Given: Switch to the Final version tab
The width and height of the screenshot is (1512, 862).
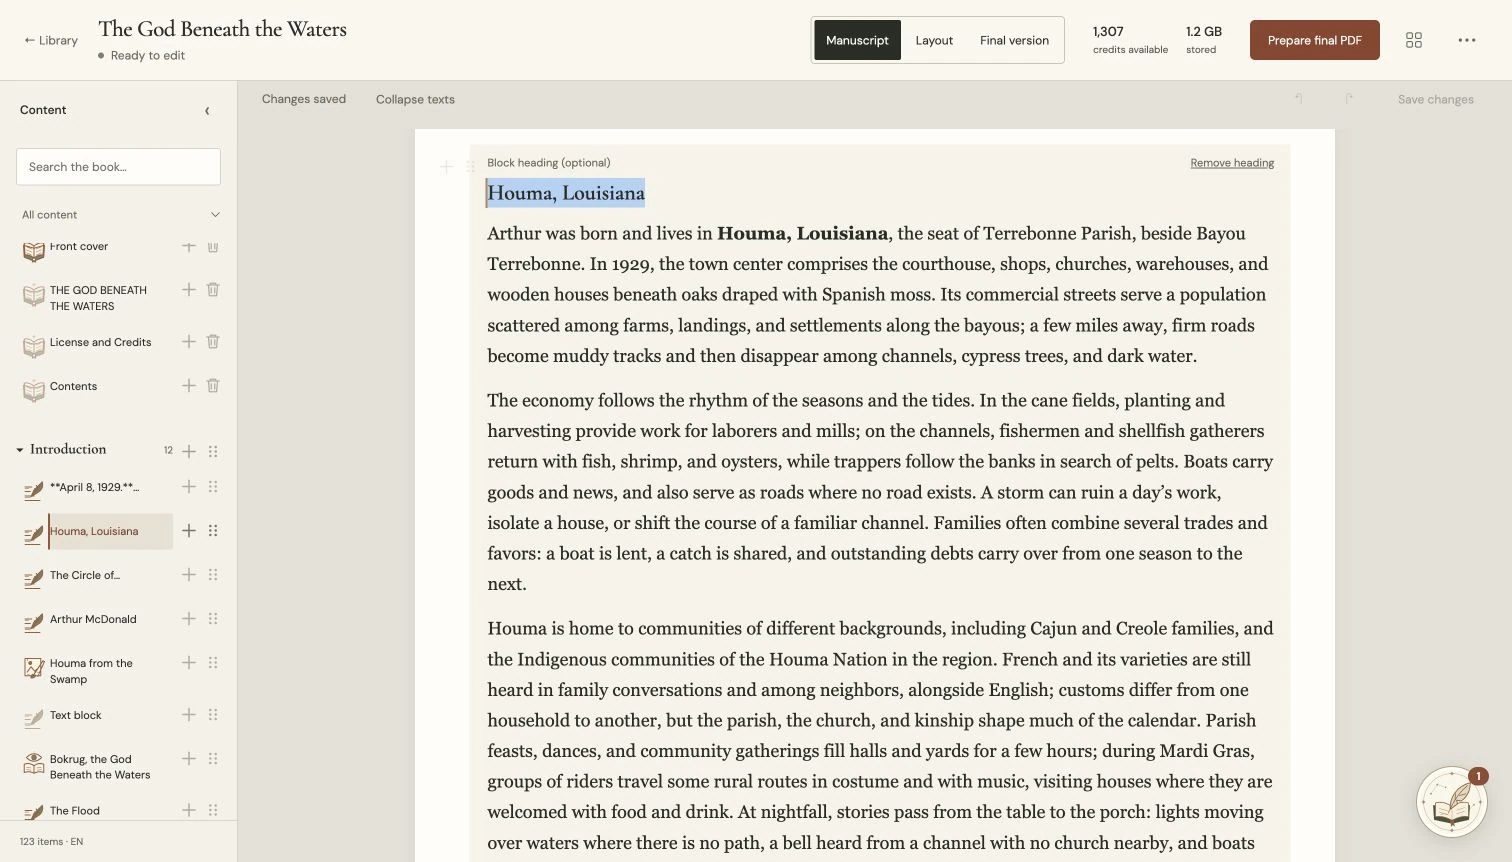Looking at the screenshot, I should point(1014,40).
